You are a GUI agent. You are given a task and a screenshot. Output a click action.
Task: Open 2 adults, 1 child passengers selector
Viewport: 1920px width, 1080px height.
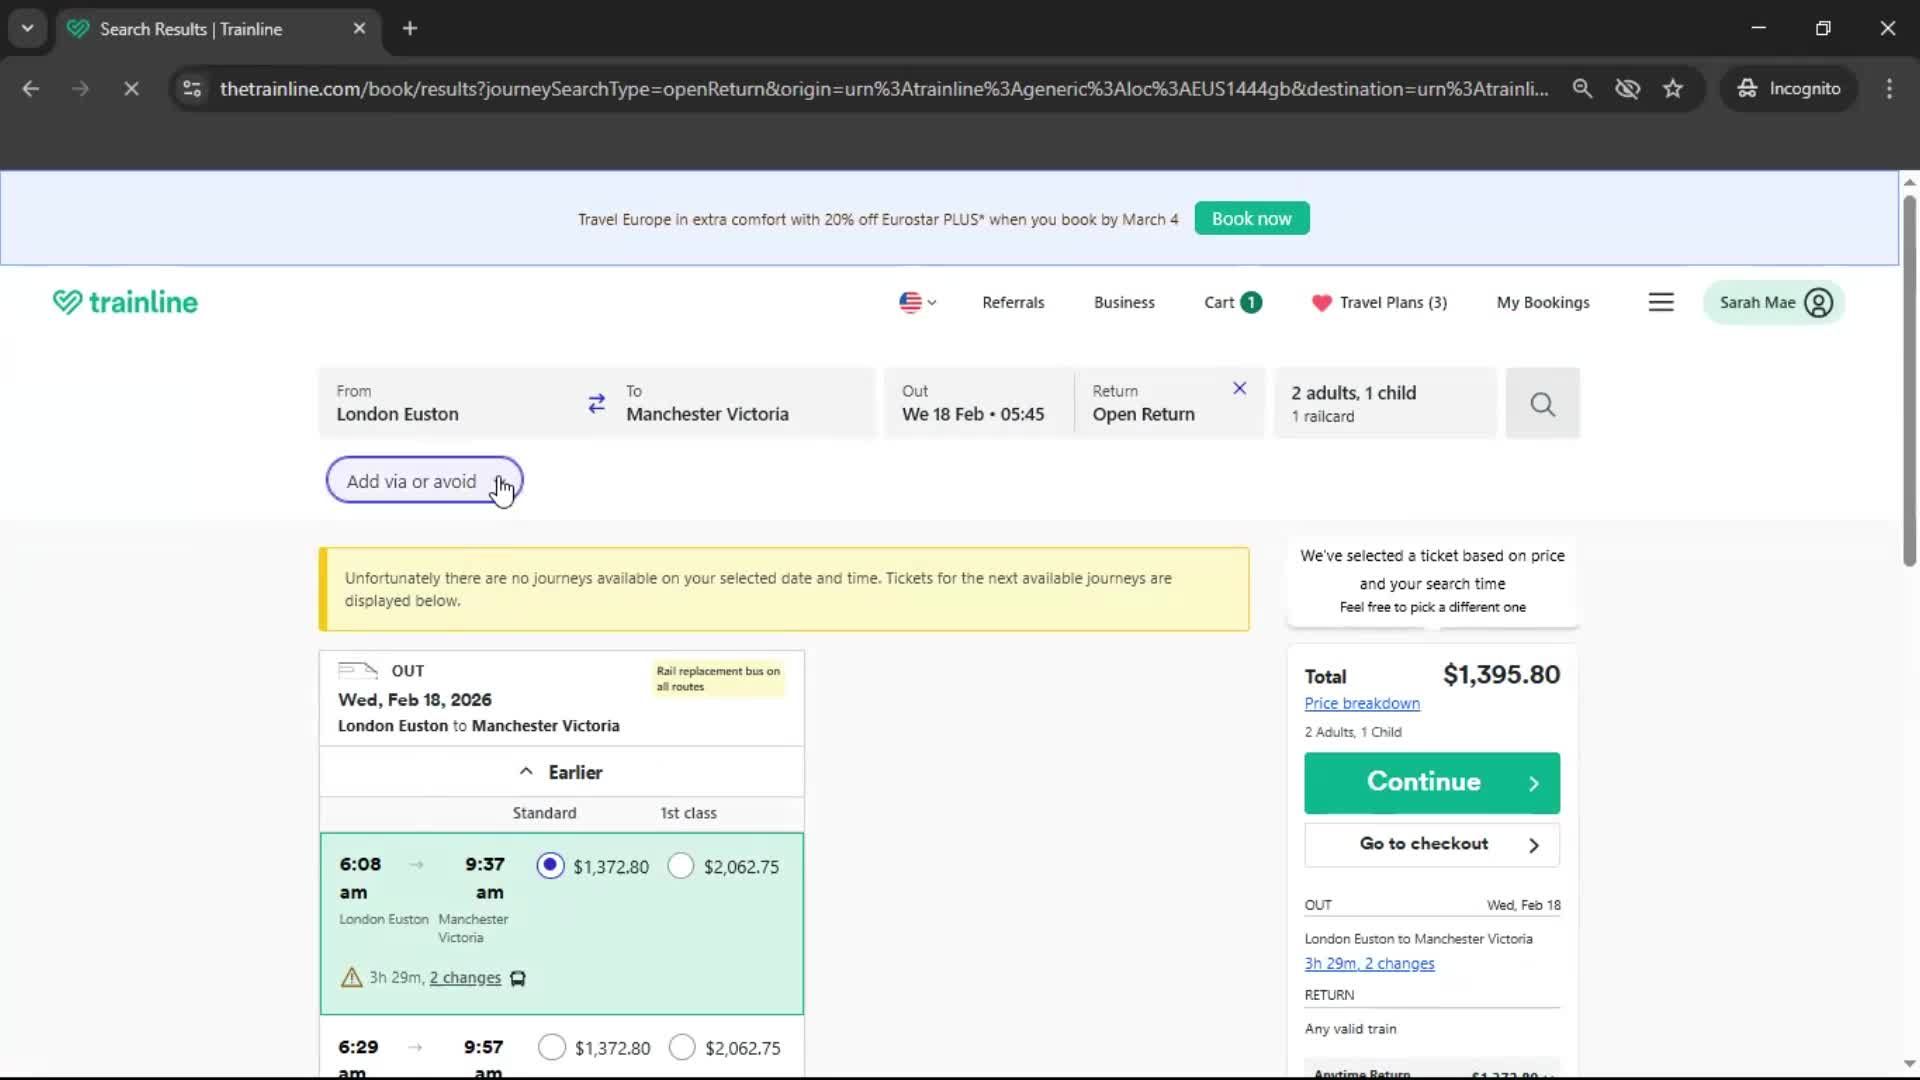pos(1384,403)
